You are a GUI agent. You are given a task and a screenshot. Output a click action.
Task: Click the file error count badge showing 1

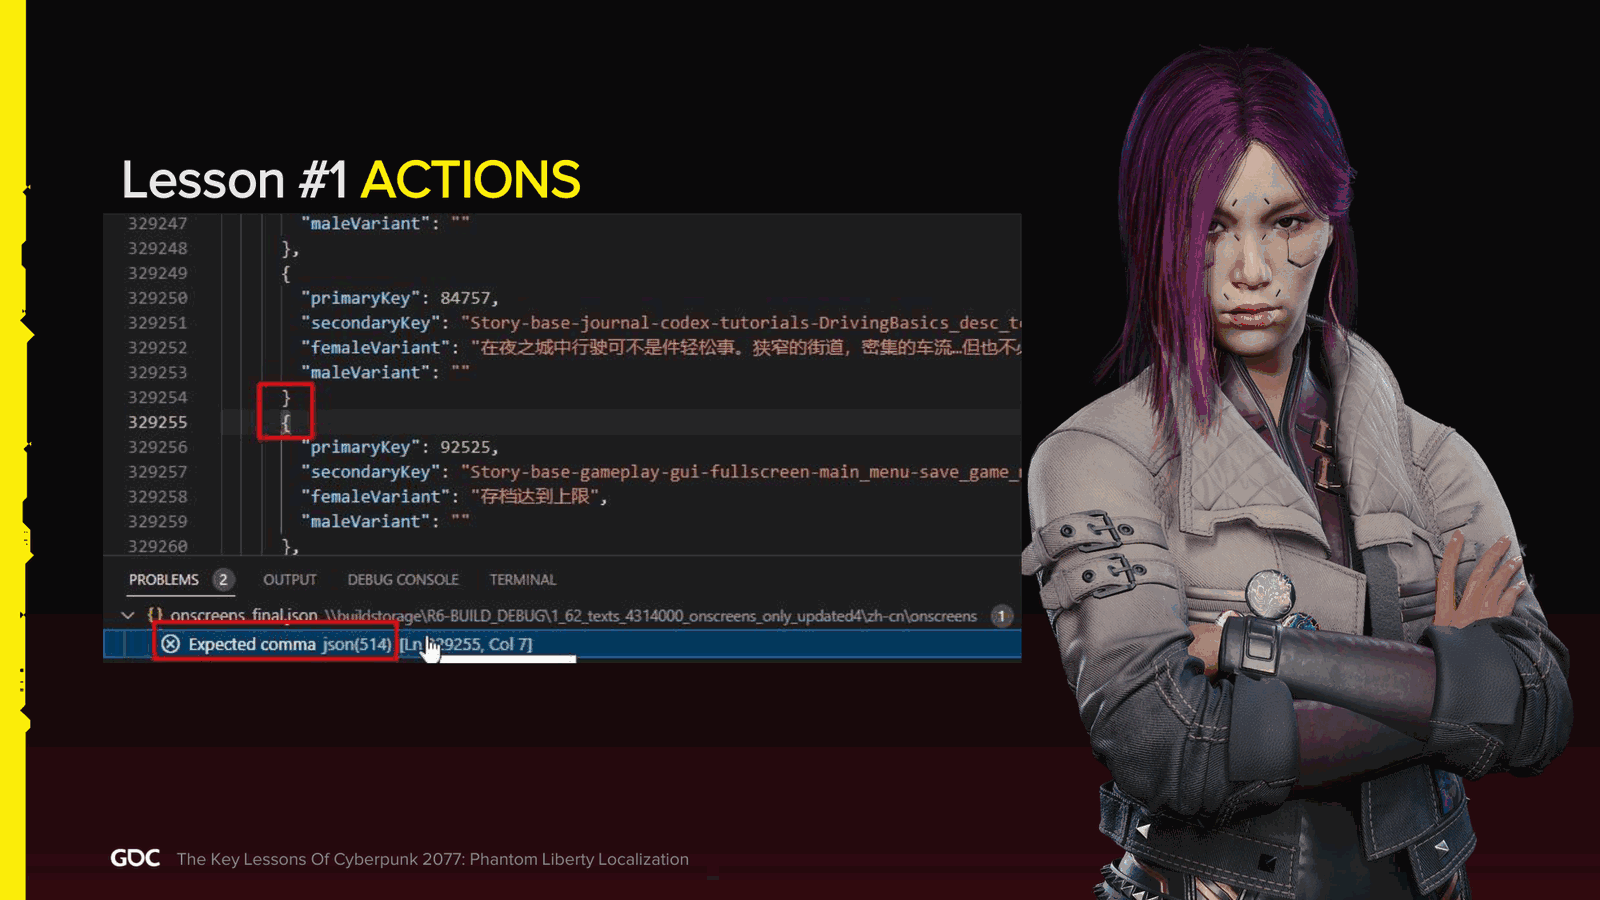tap(1001, 616)
